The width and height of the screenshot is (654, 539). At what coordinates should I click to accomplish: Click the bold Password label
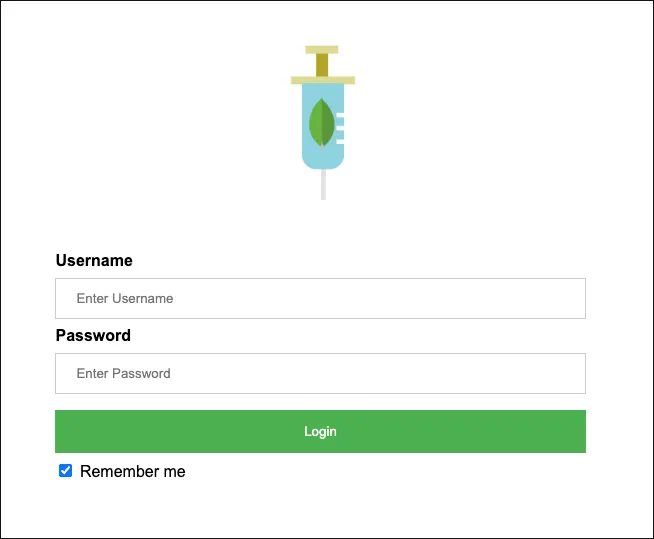click(93, 335)
